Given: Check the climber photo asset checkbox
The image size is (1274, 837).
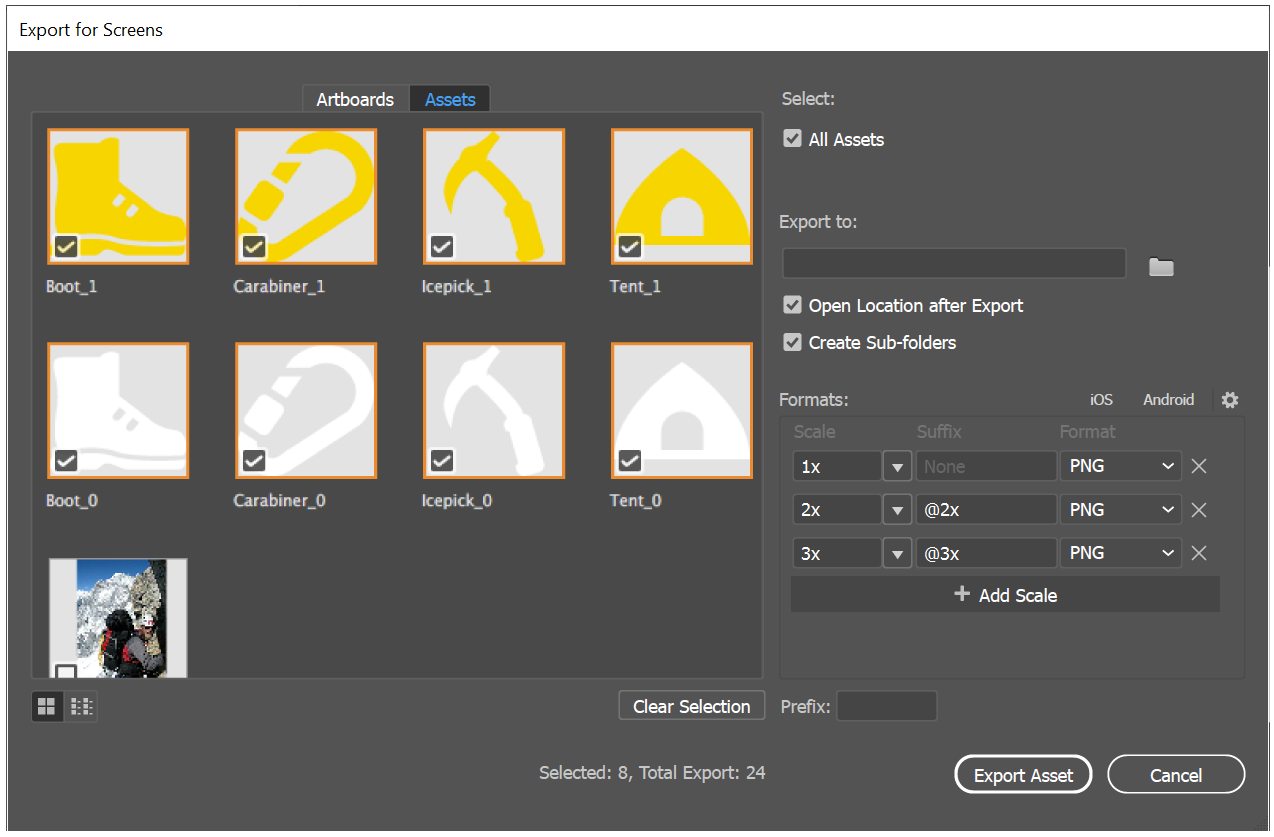Looking at the screenshot, I should point(66,672).
